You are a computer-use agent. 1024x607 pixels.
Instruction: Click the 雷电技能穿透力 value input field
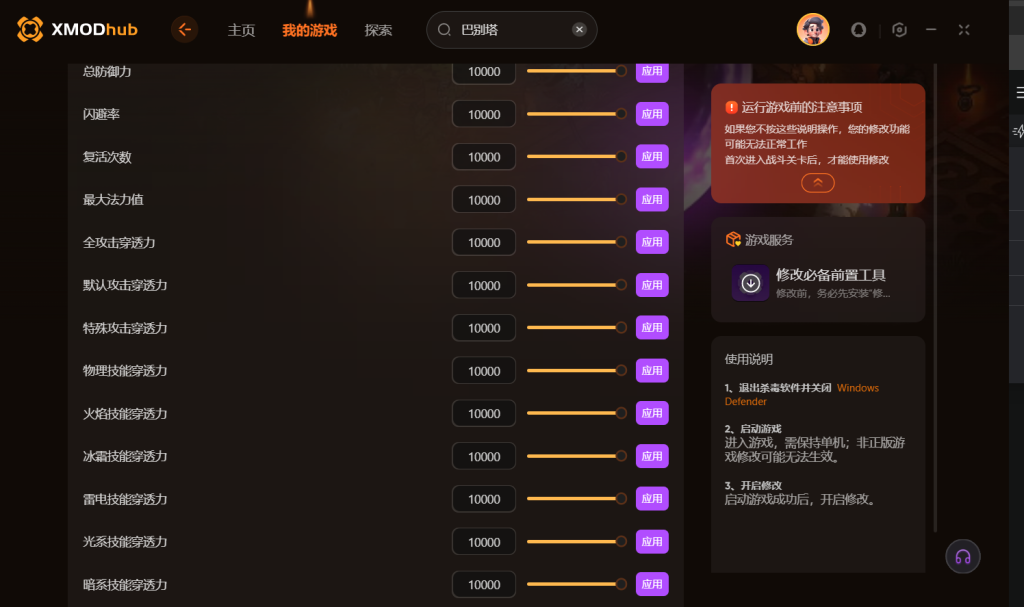tap(484, 499)
